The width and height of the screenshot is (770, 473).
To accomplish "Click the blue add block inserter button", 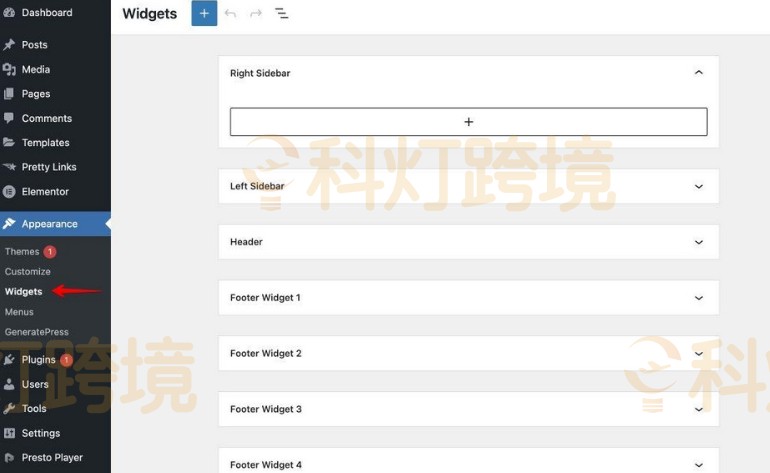I will click(x=204, y=14).
